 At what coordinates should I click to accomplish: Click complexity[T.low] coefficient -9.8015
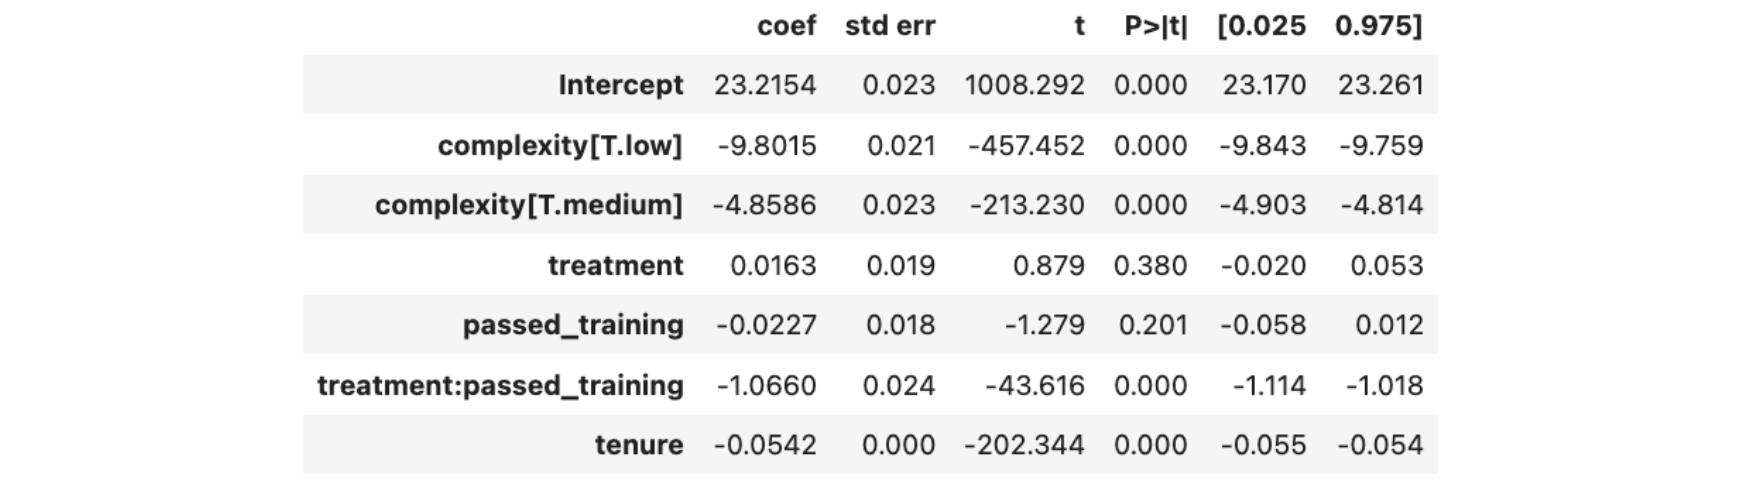coord(767,146)
